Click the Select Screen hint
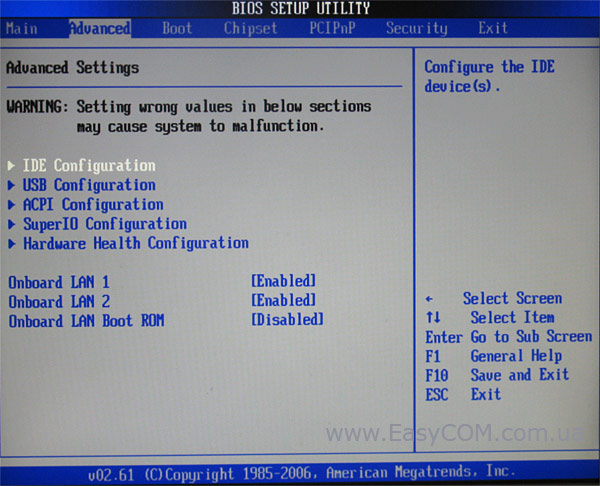This screenshot has width=600, height=486. coord(512,298)
